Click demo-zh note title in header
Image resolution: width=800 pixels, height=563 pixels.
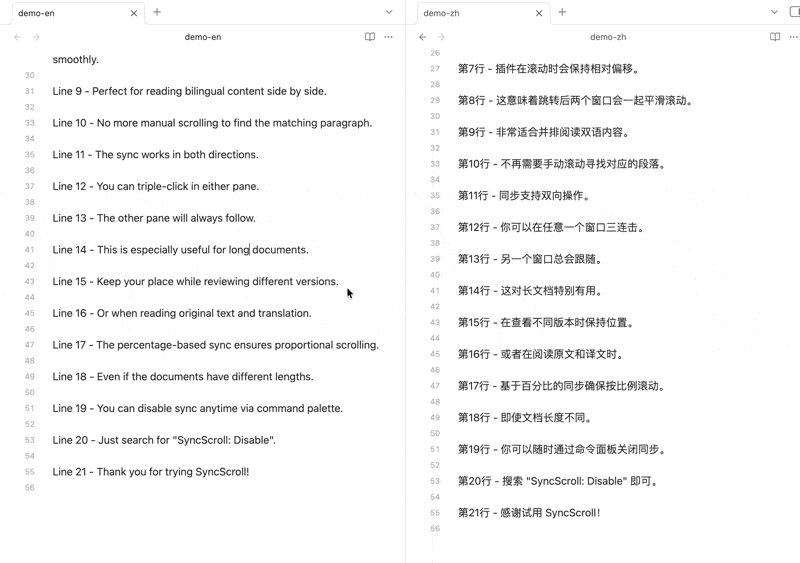[608, 37]
